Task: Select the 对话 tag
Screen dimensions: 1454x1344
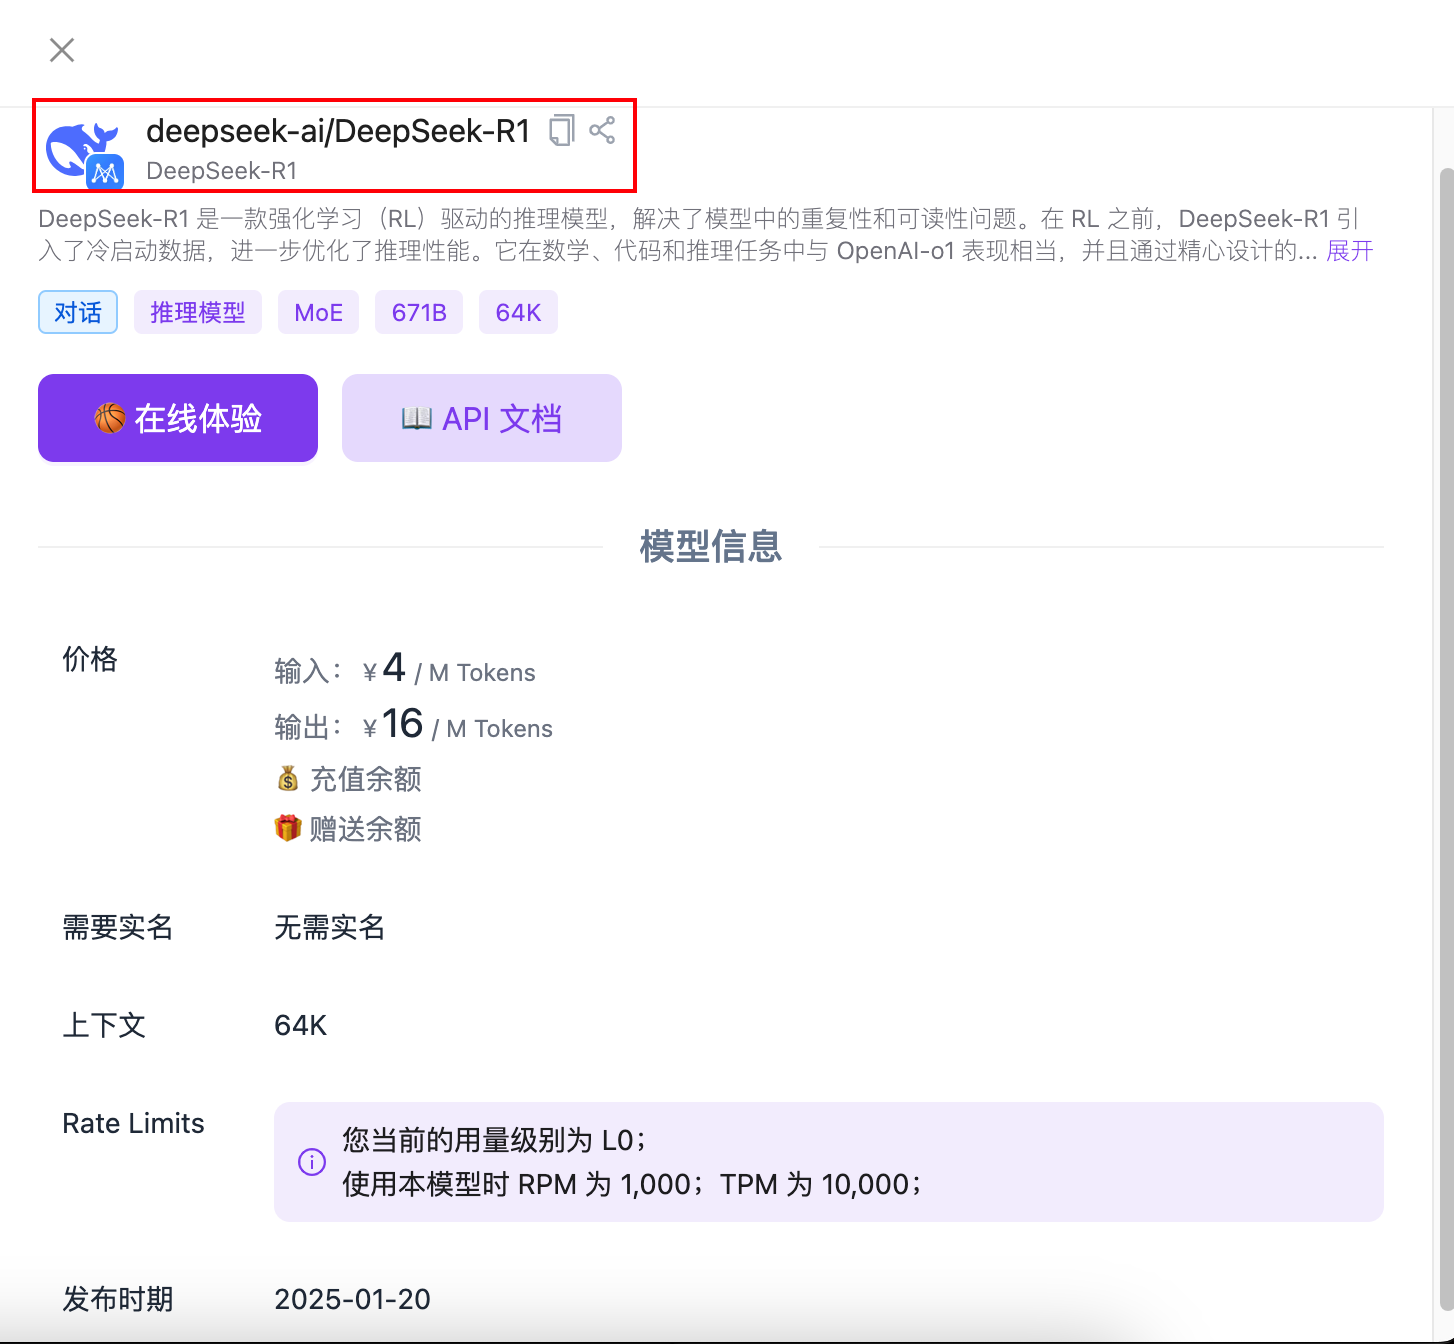Action: click(78, 313)
